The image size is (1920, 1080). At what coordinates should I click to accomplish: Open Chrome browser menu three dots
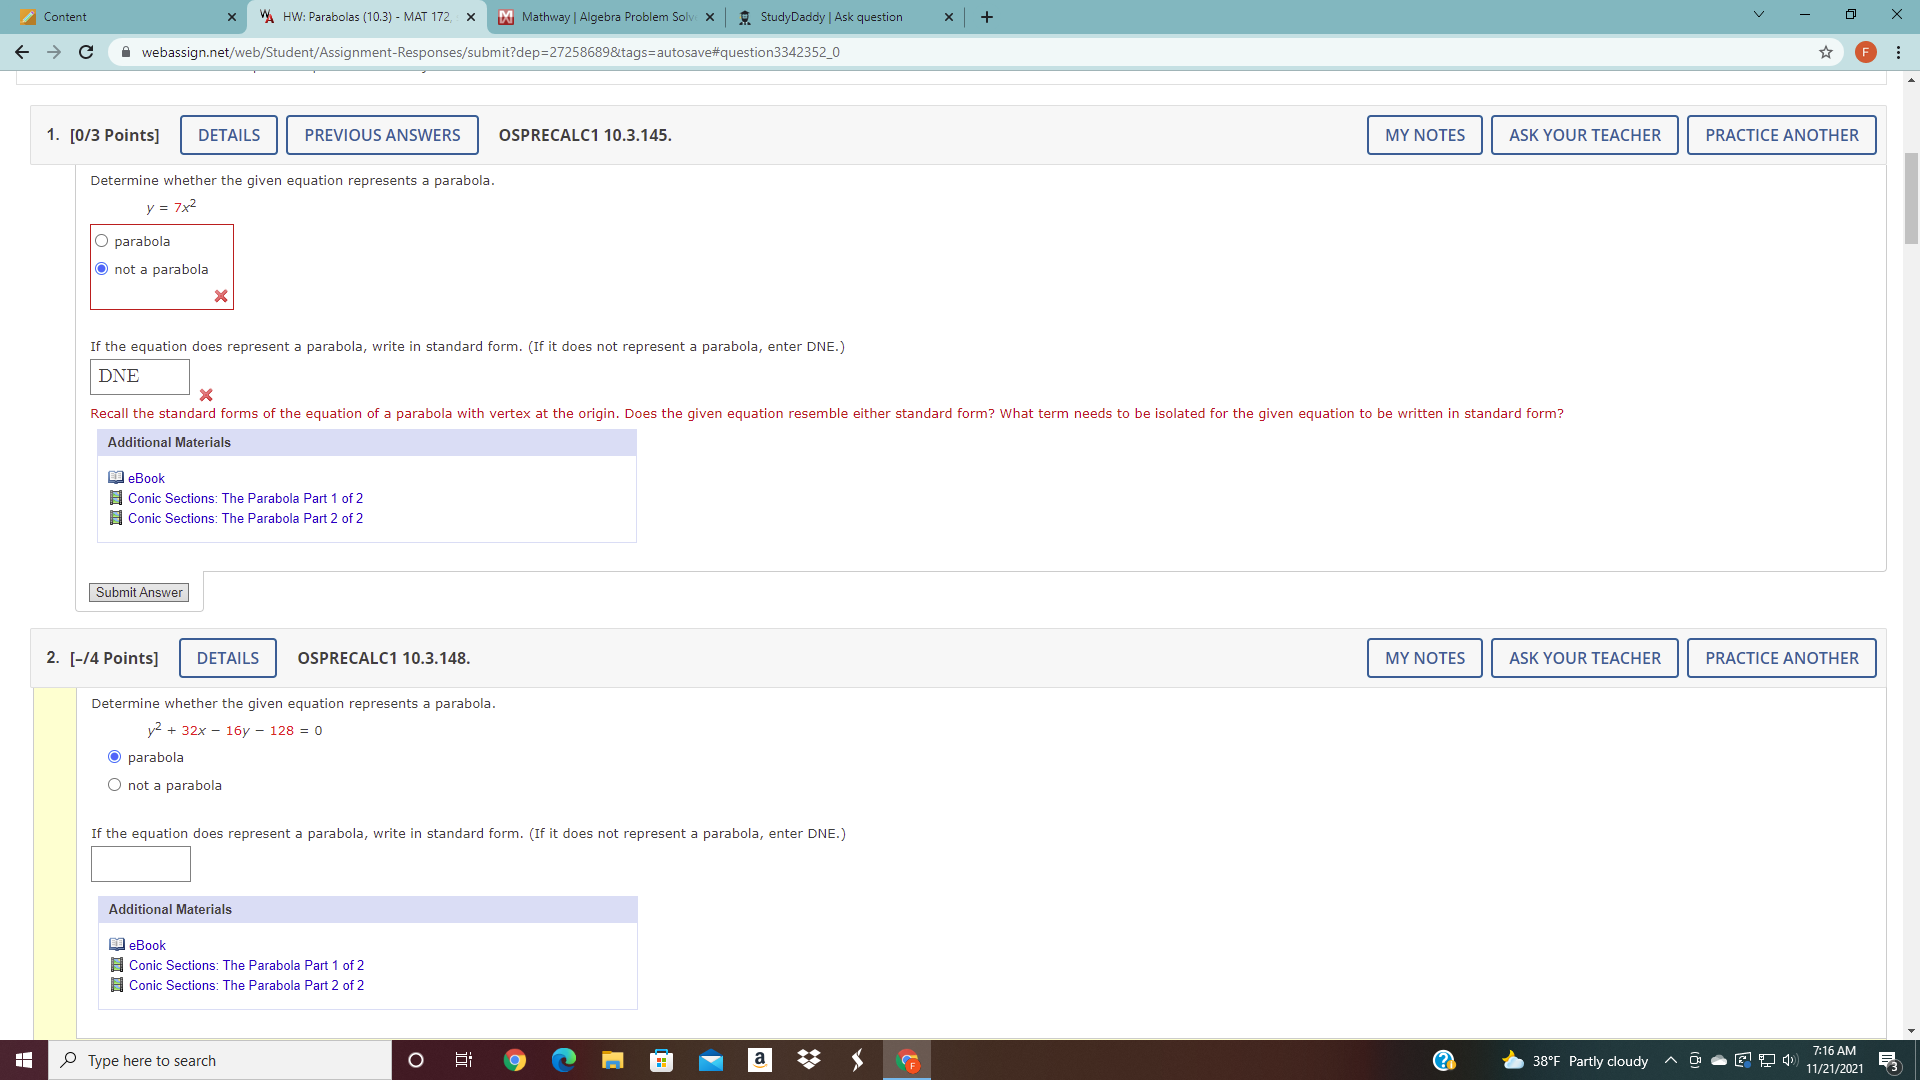click(1898, 52)
